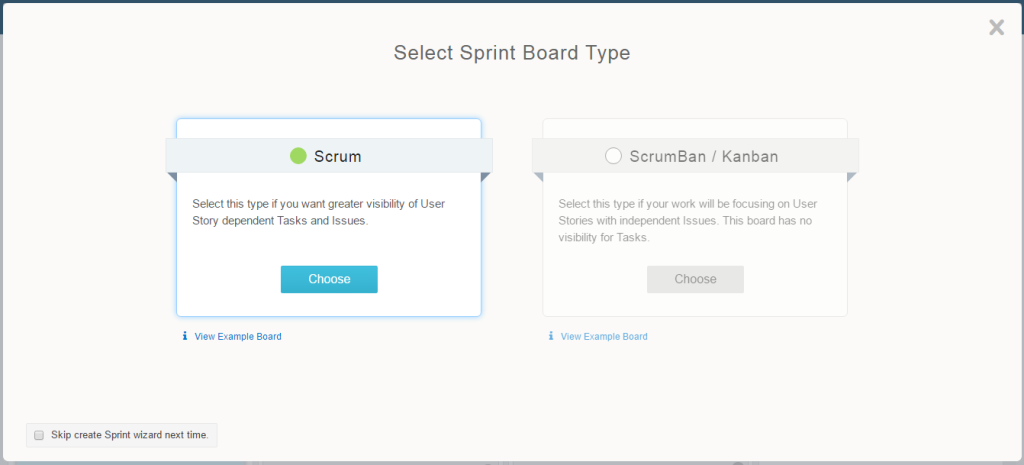
Task: Click the Scrum description about dependent Tasks
Action: (x=318, y=212)
